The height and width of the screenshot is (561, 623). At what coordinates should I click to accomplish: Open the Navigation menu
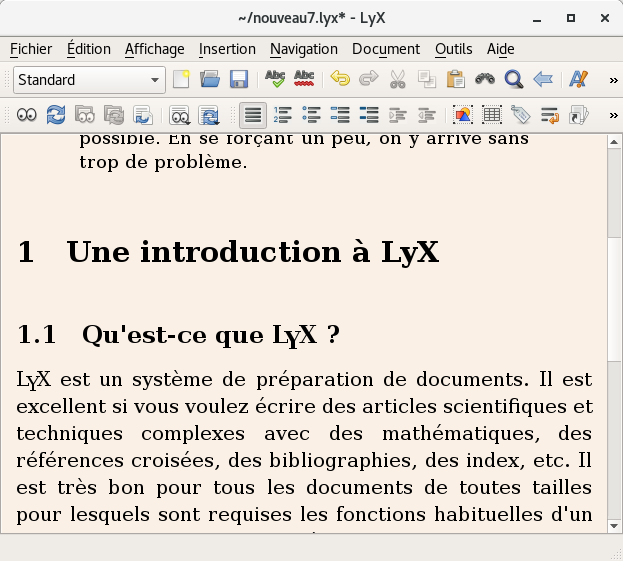coord(304,49)
